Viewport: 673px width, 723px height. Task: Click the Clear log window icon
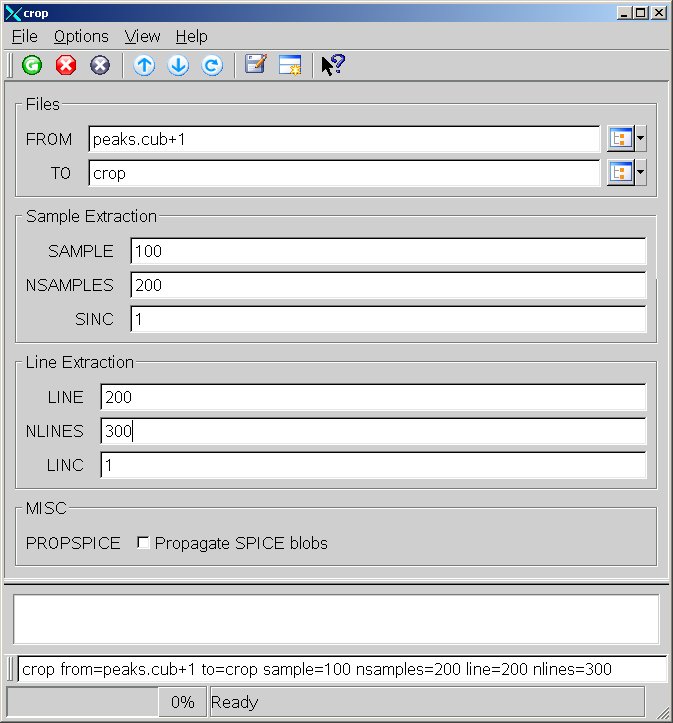pyautogui.click(x=290, y=65)
